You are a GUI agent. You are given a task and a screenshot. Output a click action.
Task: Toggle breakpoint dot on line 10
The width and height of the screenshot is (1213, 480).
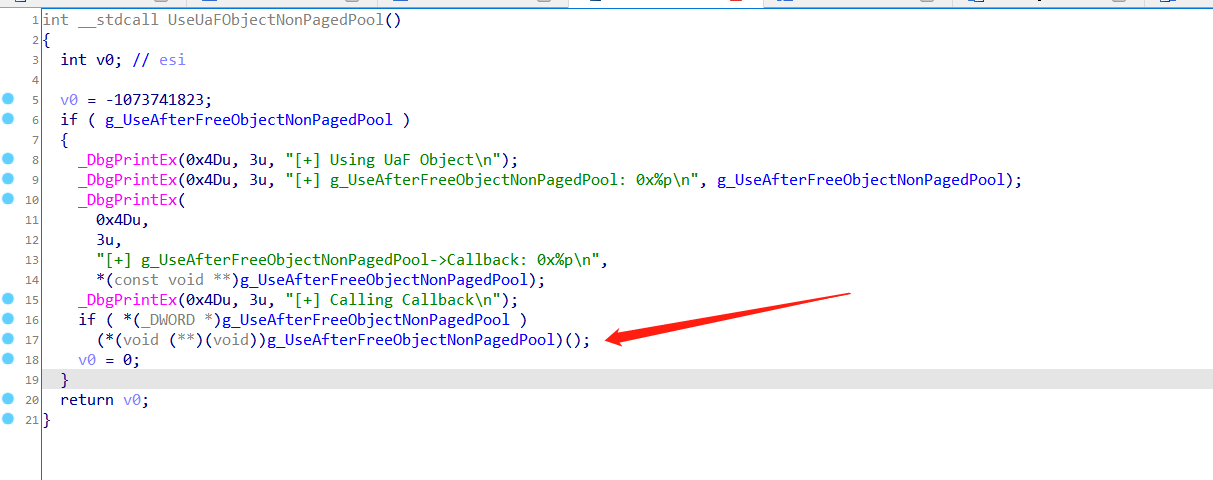pyautogui.click(x=9, y=199)
